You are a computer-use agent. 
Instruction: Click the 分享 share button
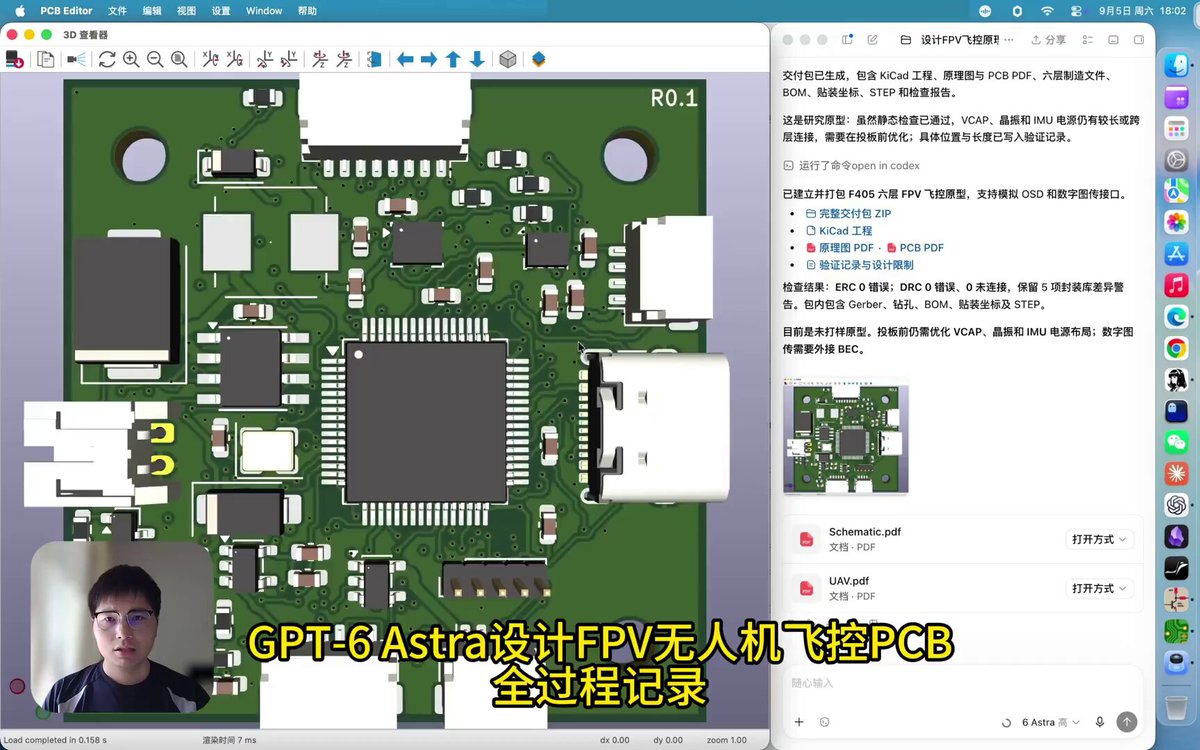1047,40
